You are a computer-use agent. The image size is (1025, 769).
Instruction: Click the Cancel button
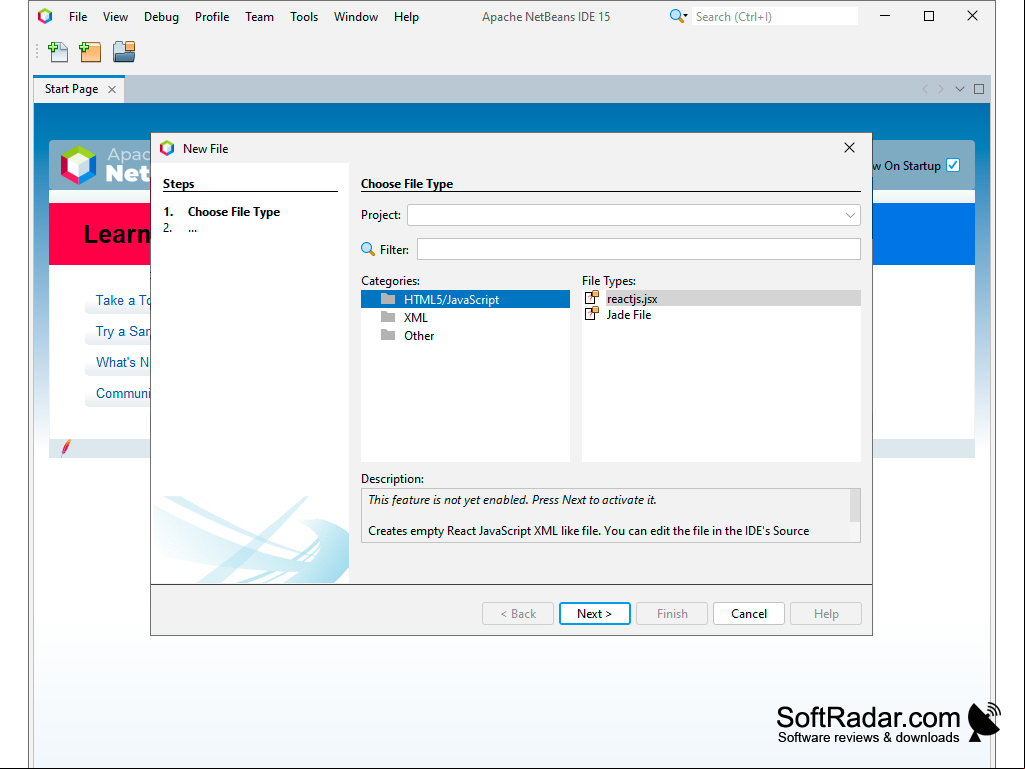coord(748,613)
